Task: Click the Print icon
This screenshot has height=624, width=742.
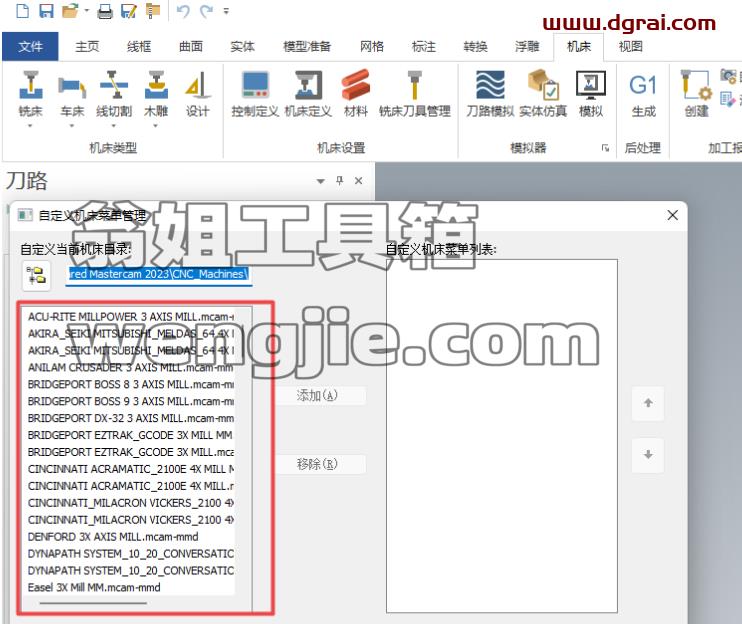Action: point(105,10)
